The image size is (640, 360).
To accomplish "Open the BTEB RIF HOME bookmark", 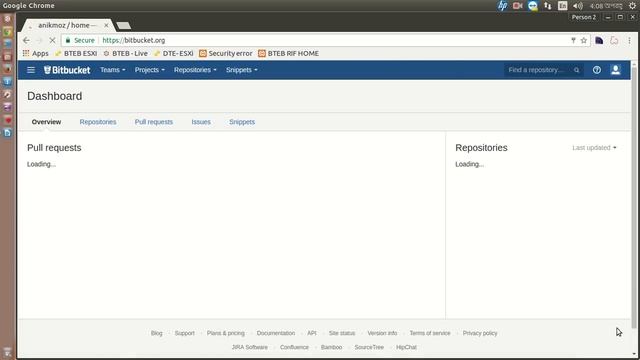I will point(289,53).
